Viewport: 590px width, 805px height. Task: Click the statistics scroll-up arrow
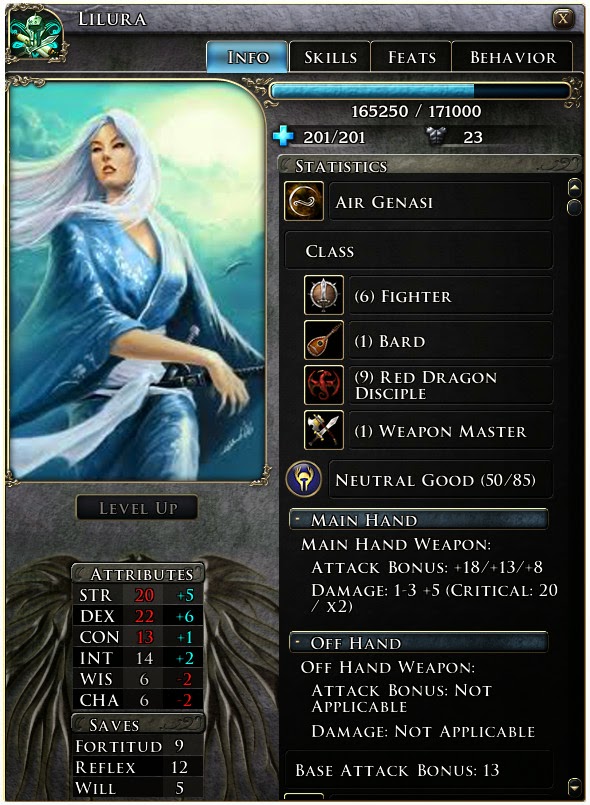point(574,188)
